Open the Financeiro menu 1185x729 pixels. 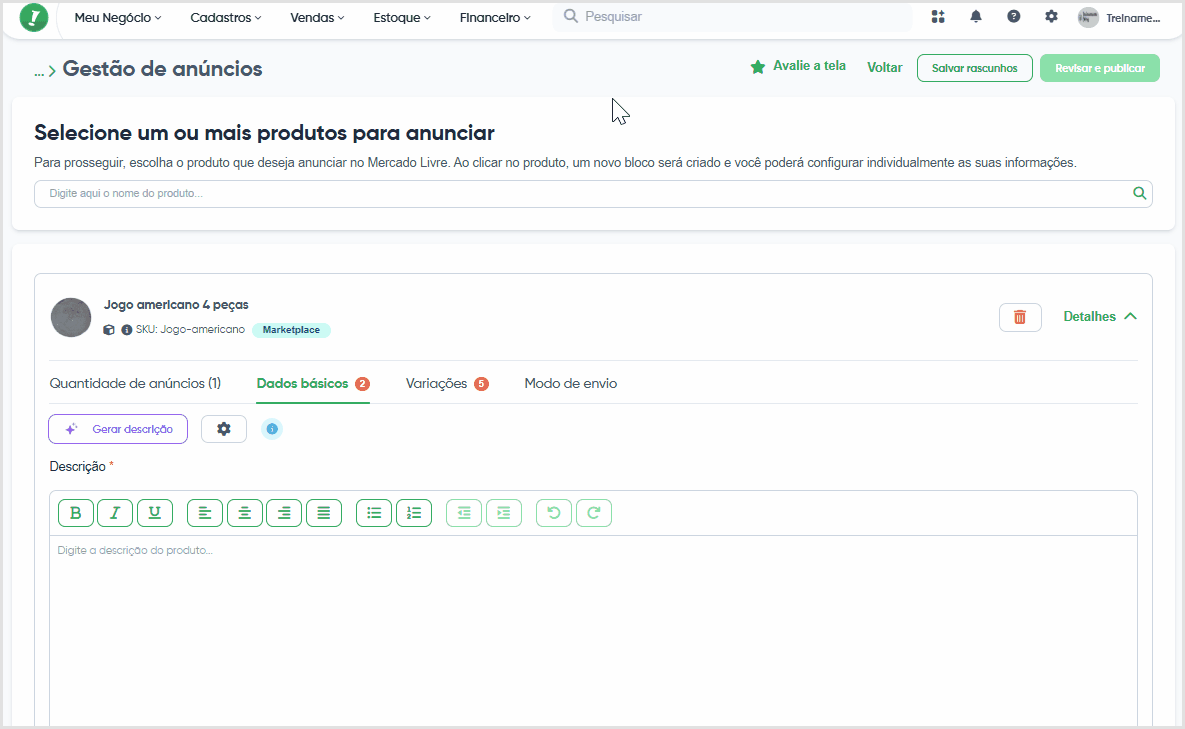click(x=495, y=17)
